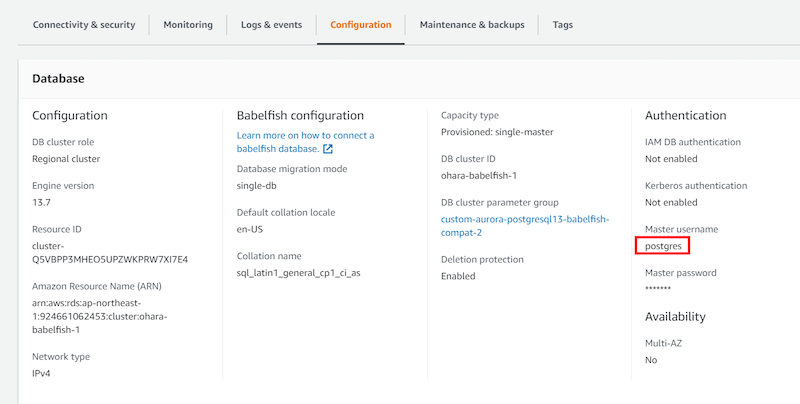800x404 pixels.
Task: Click the cluster Resource ID value
Action: coord(109,252)
